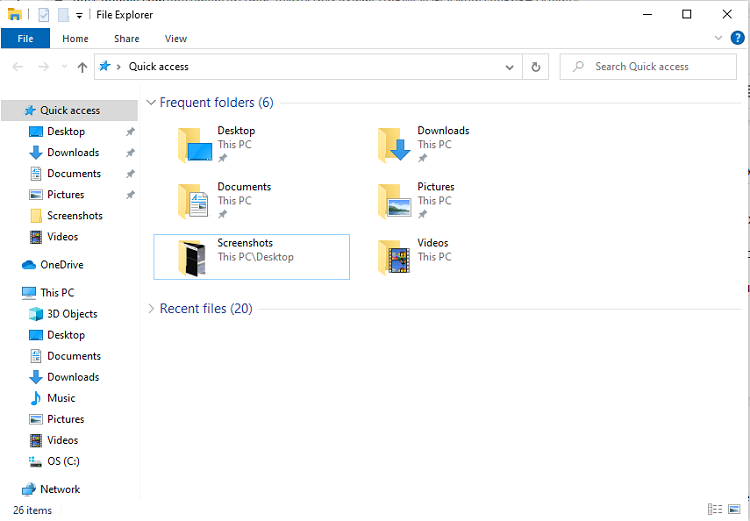Collapse the Frequent folders group chevron
Image resolution: width=750 pixels, height=521 pixels.
tap(151, 102)
